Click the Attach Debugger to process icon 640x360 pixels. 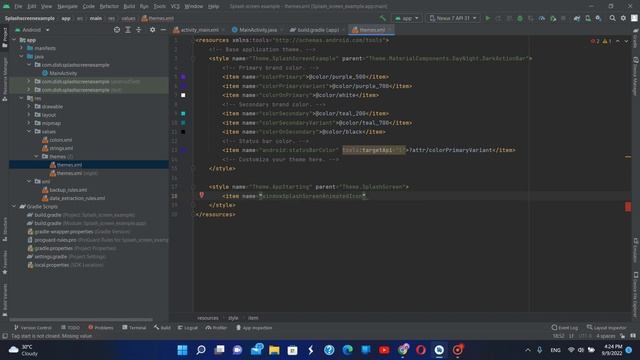553,18
